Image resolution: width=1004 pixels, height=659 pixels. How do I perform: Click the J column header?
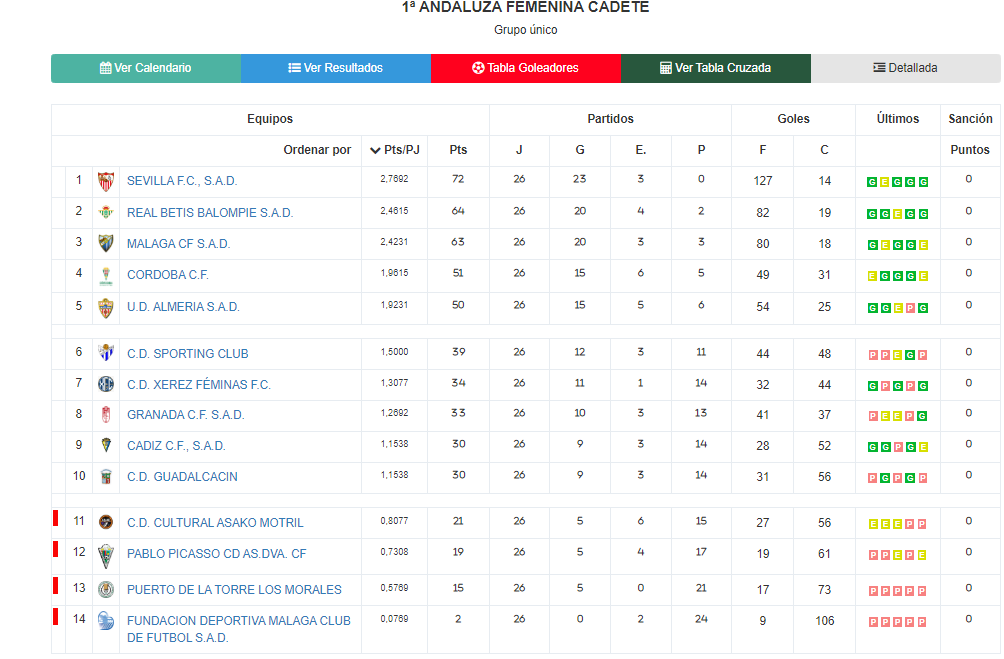tap(519, 150)
